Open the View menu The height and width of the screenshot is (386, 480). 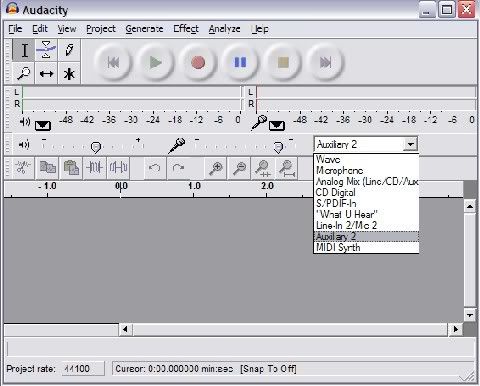67,29
